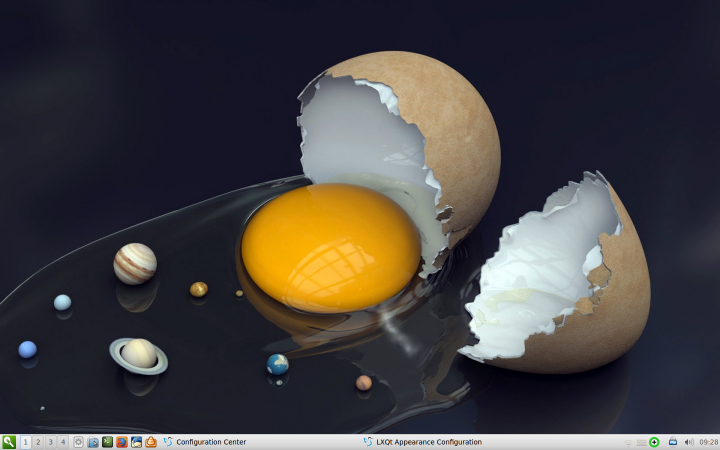Open the volume speaker control
Viewport: 720px width, 450px height.
(x=689, y=442)
